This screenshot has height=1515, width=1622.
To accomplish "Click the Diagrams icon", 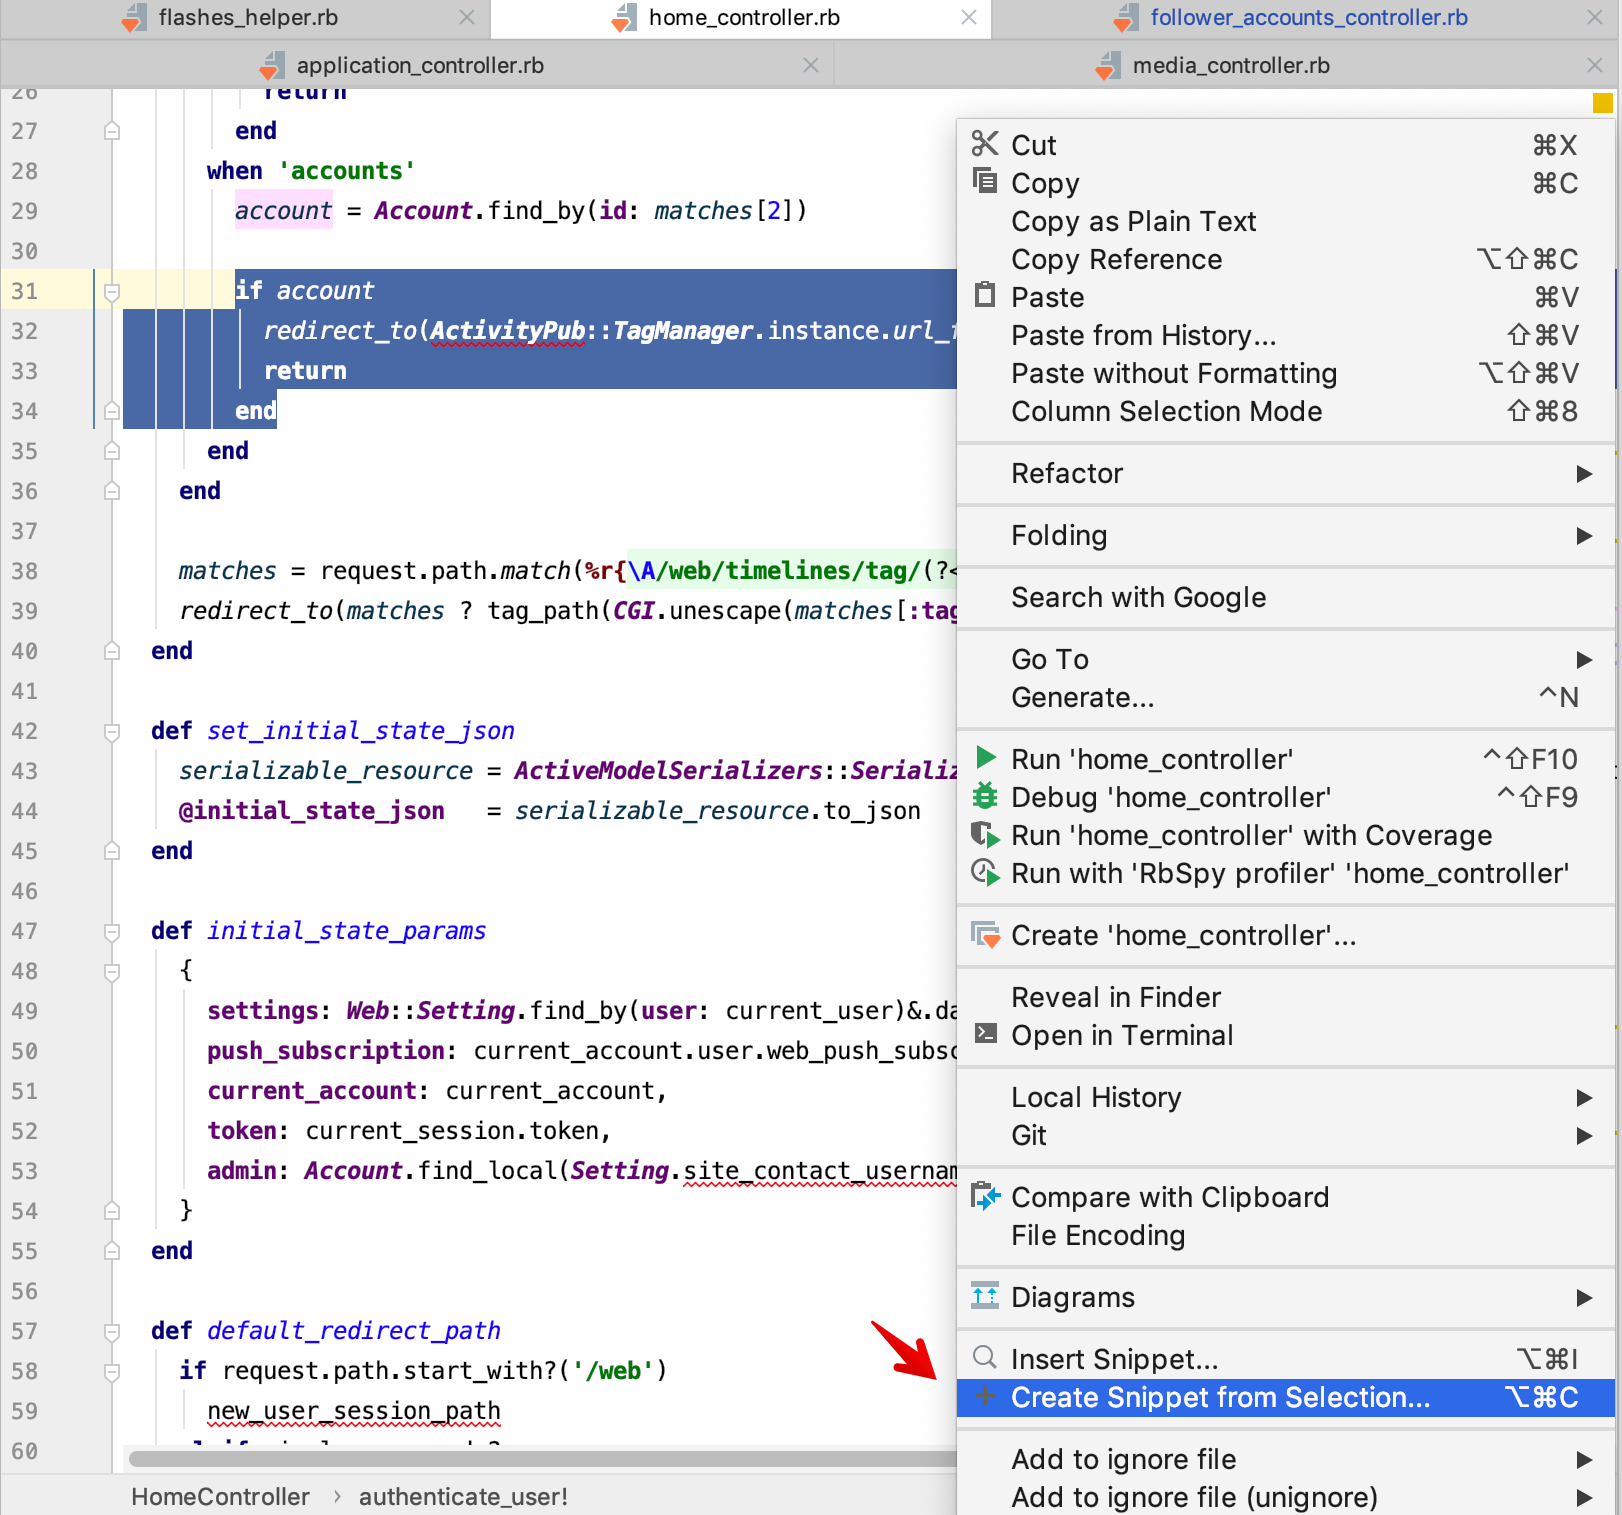I will [x=985, y=1296].
